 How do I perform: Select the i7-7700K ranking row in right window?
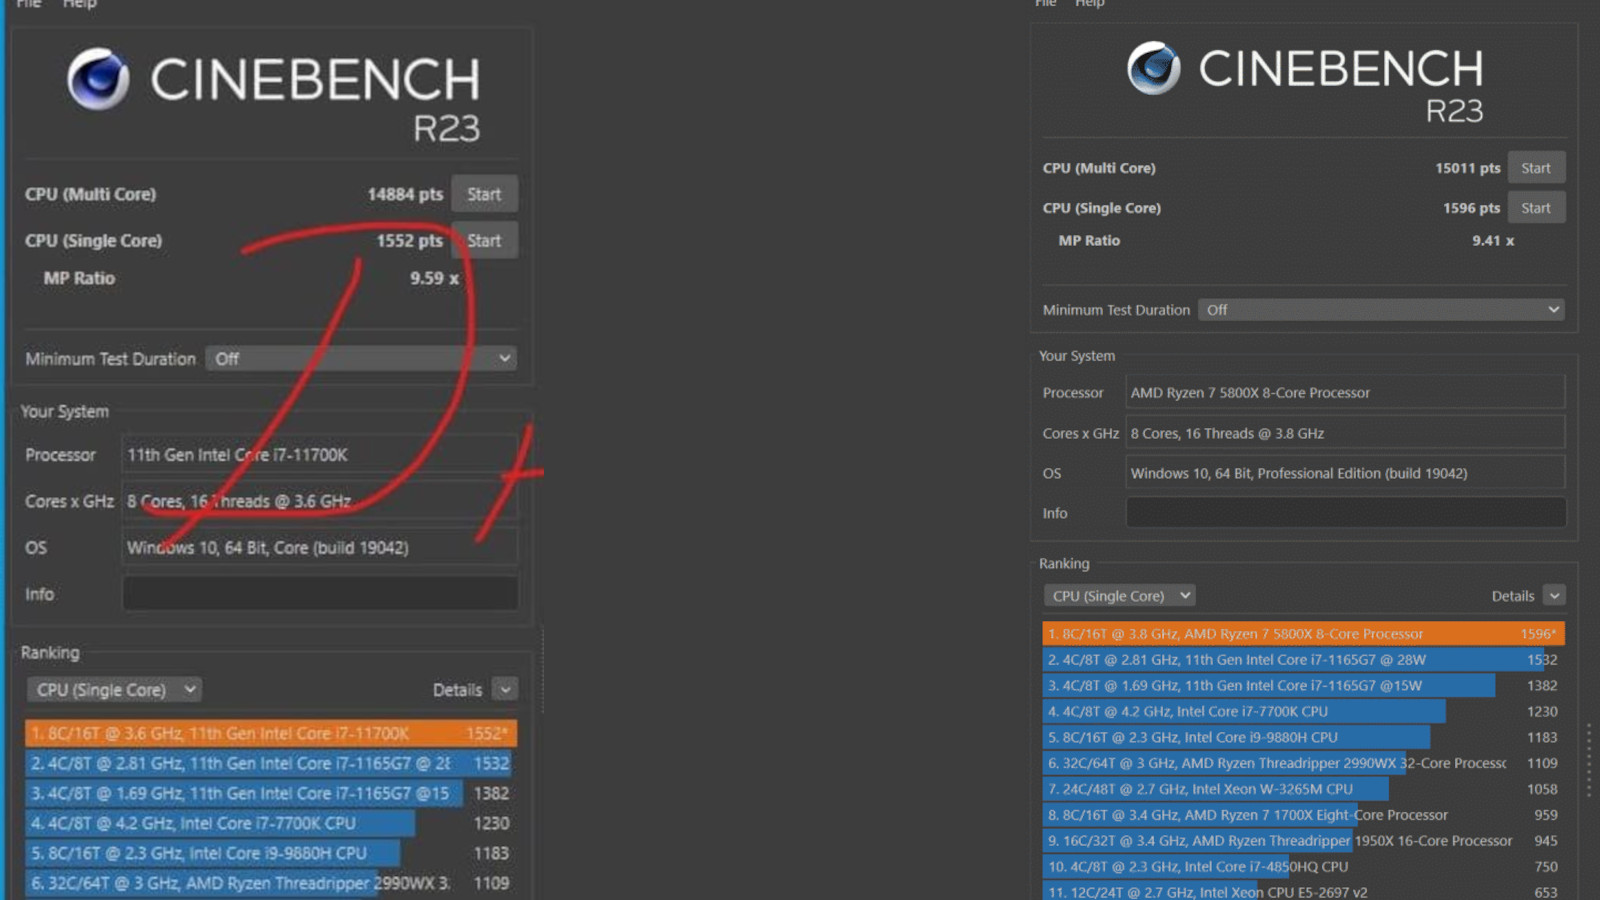[x=1303, y=712]
